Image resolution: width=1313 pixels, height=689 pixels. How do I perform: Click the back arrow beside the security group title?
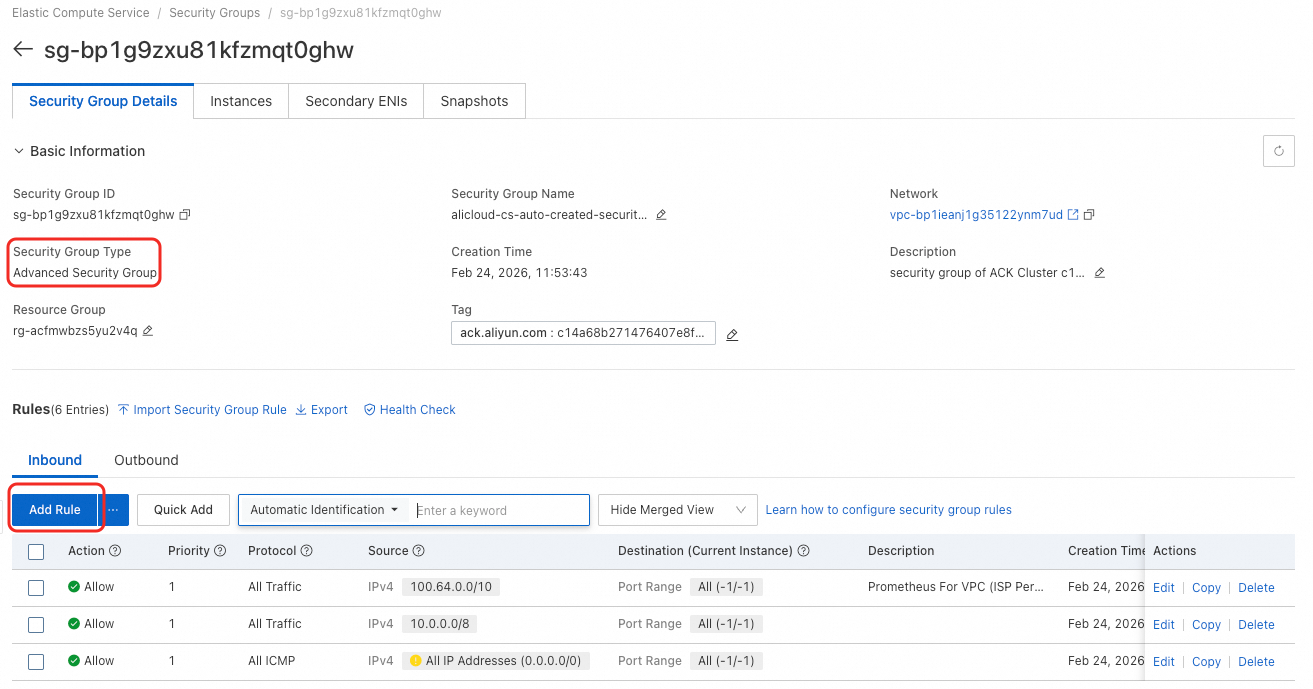[23, 50]
